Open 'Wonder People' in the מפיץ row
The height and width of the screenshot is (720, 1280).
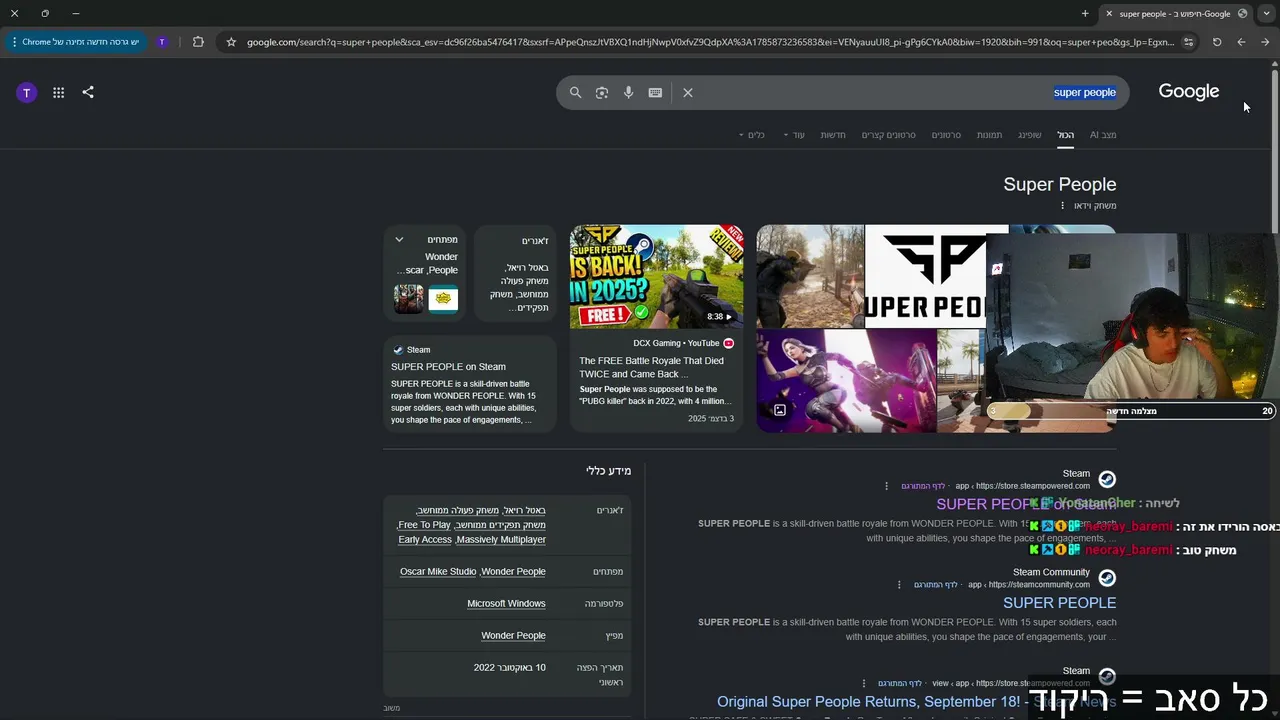click(x=513, y=636)
